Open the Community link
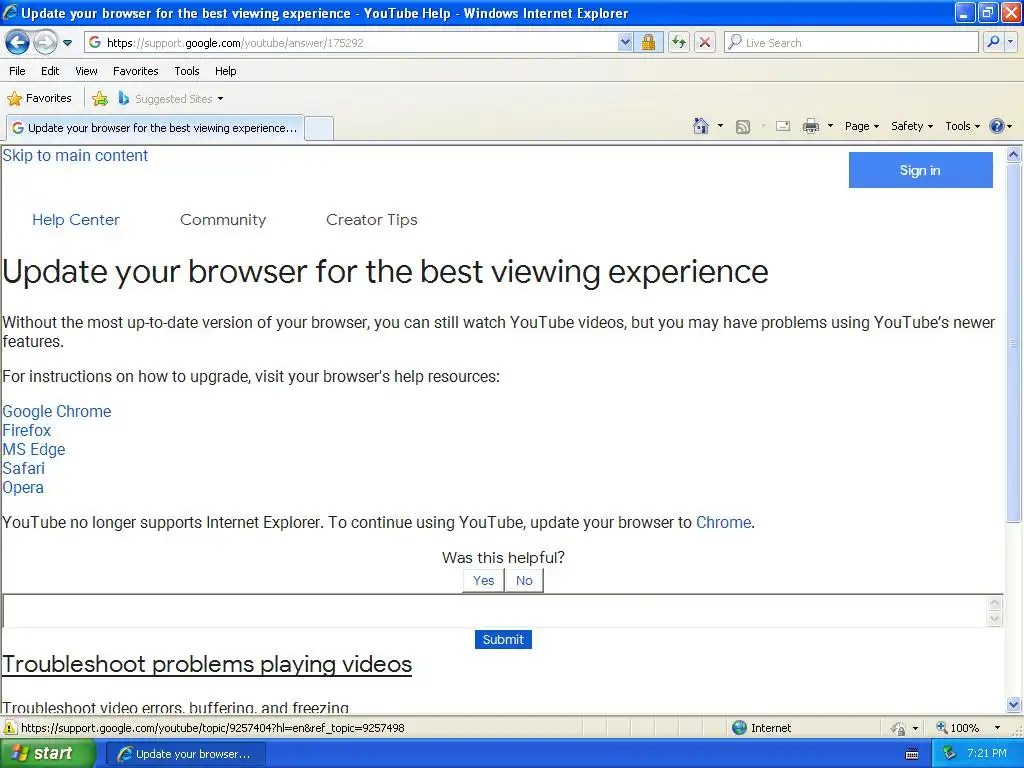 click(223, 220)
